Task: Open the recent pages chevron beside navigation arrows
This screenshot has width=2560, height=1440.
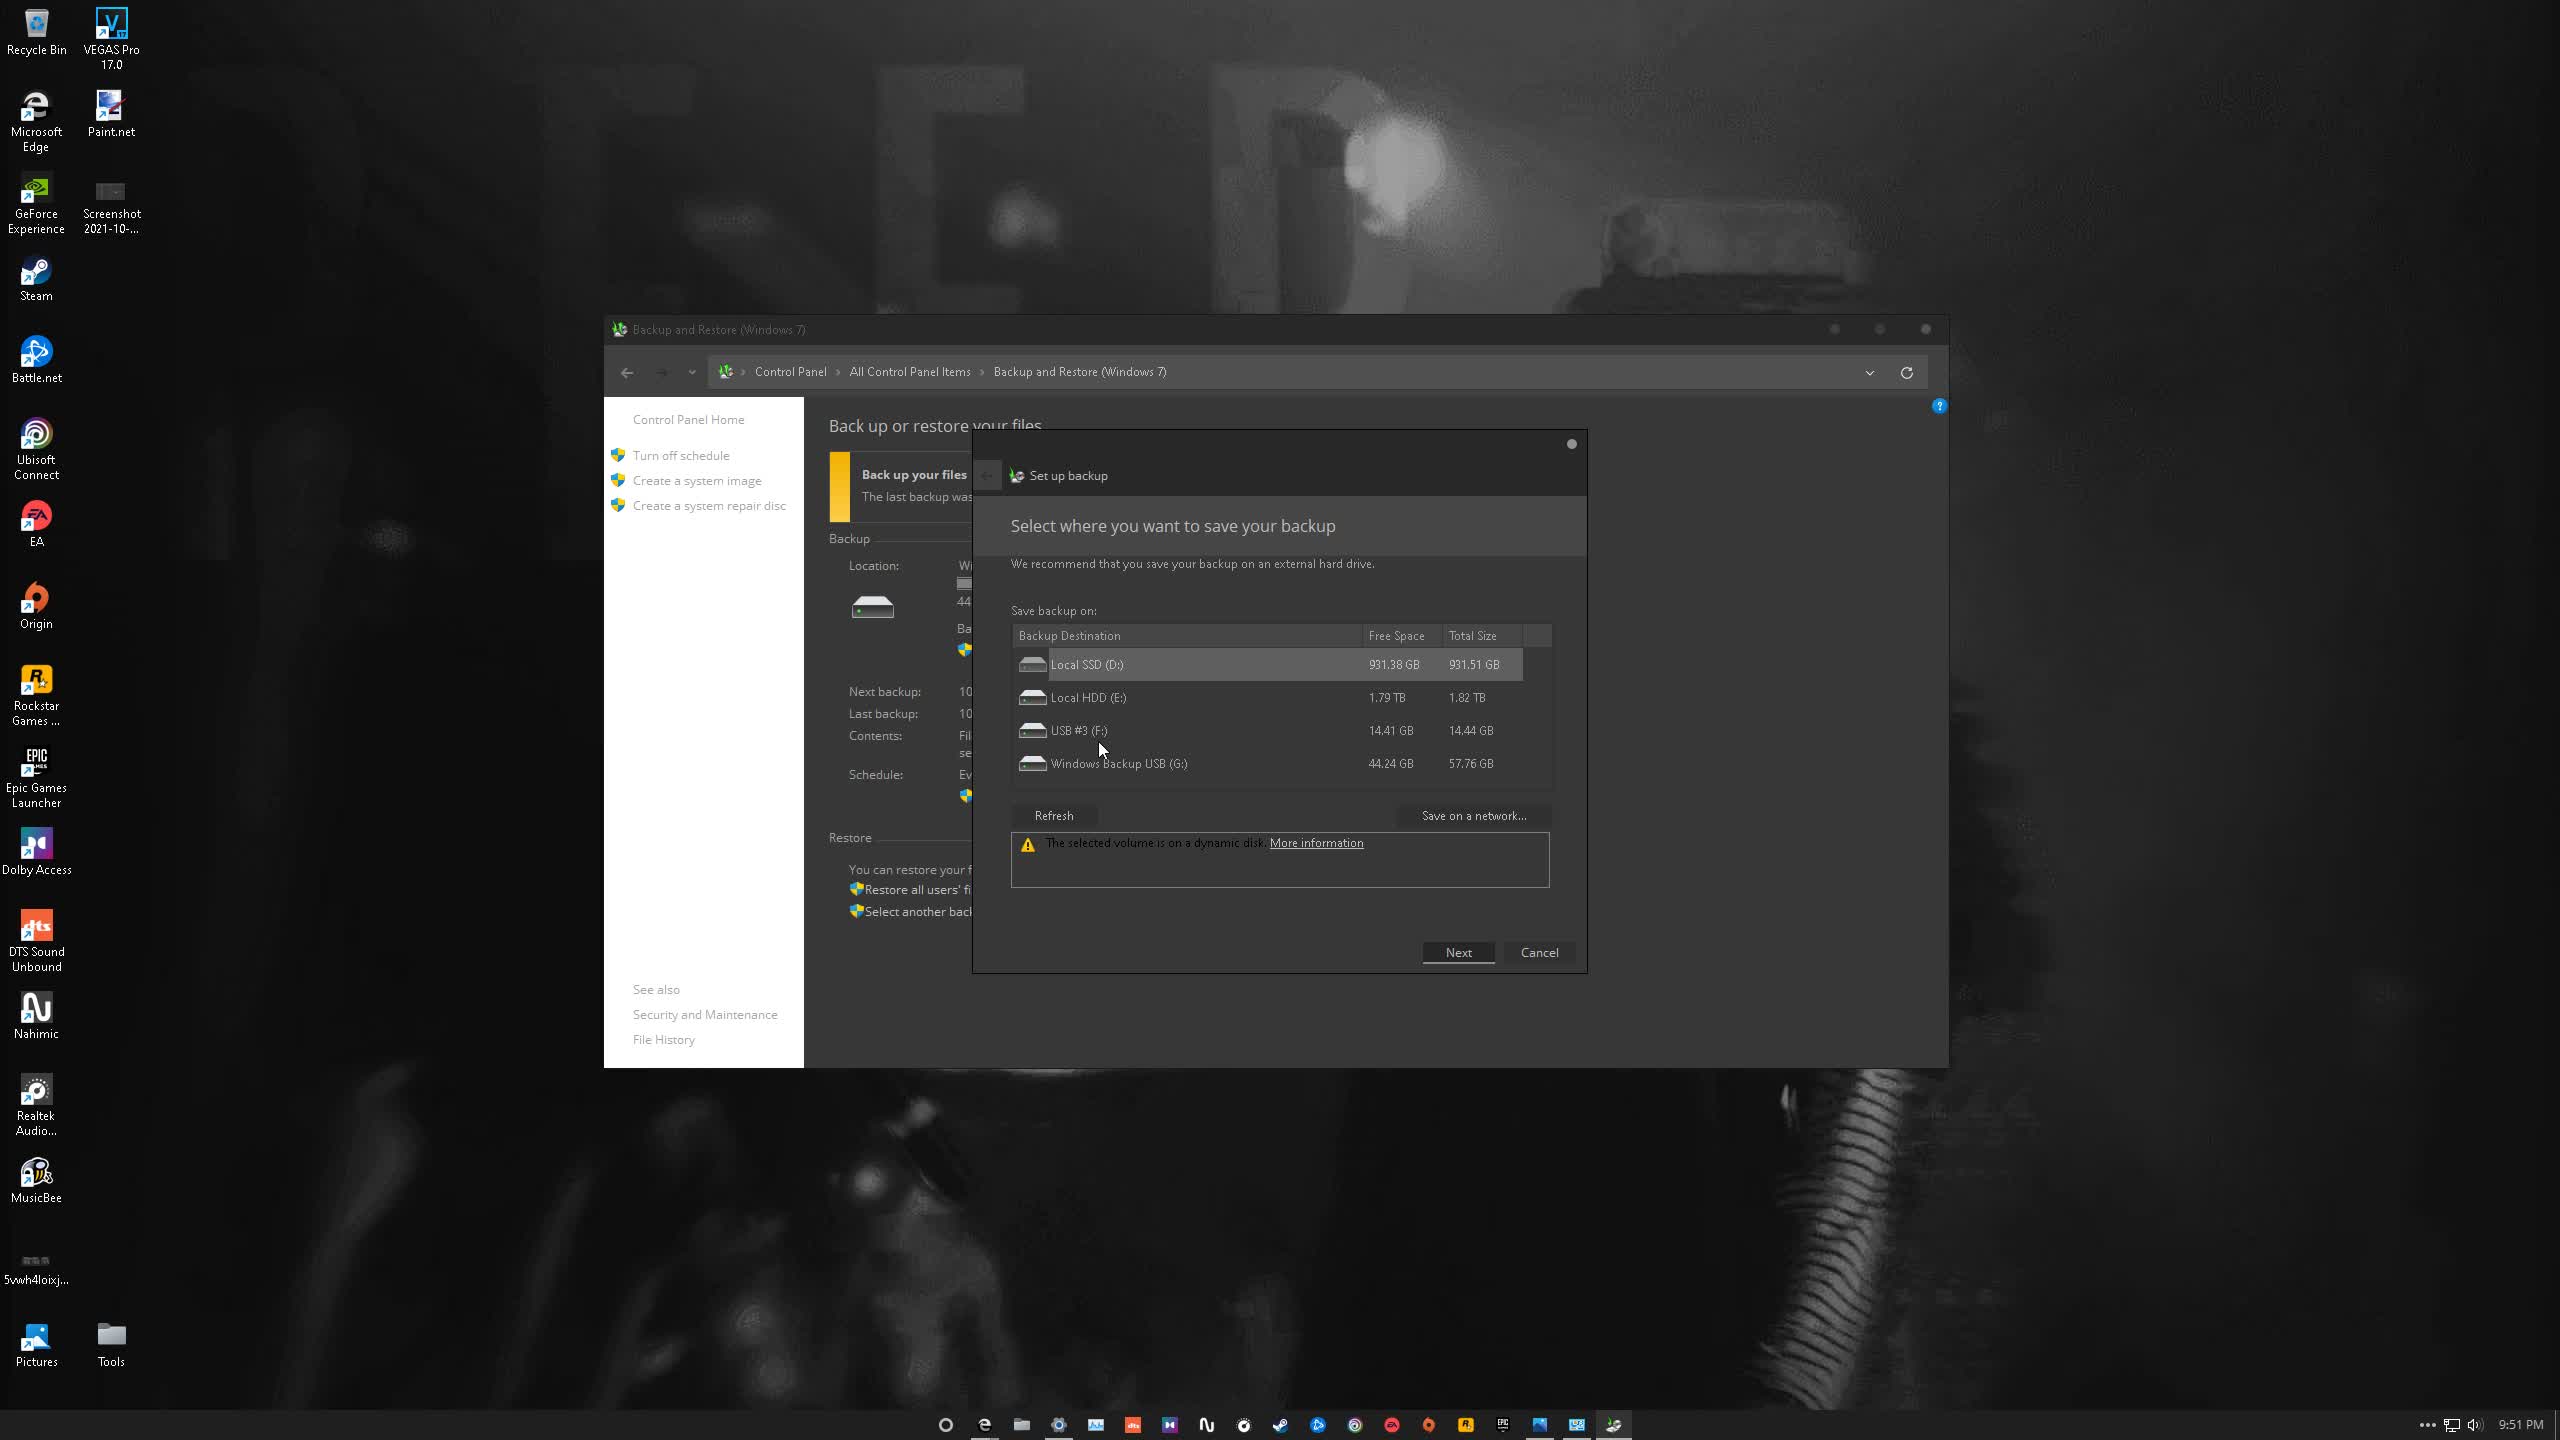Action: click(x=693, y=371)
